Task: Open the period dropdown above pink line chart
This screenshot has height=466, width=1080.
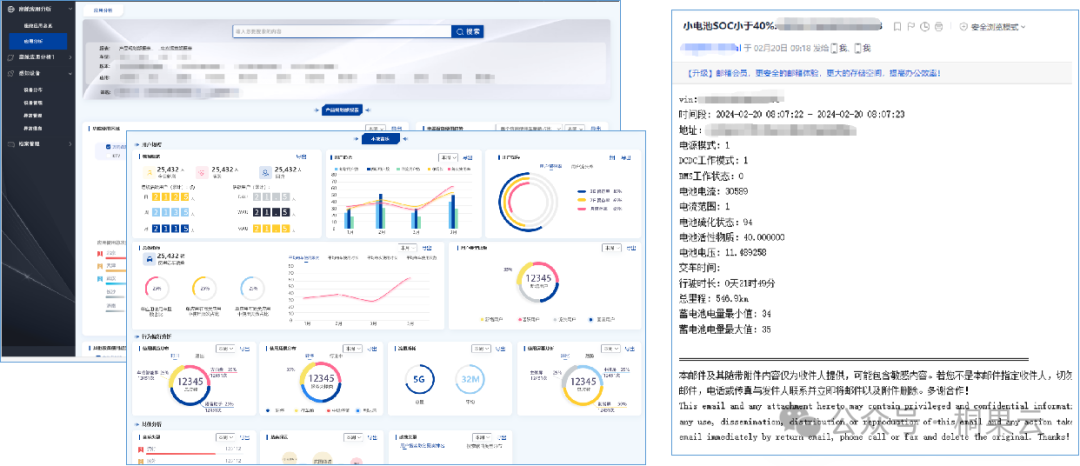Action: pos(408,247)
